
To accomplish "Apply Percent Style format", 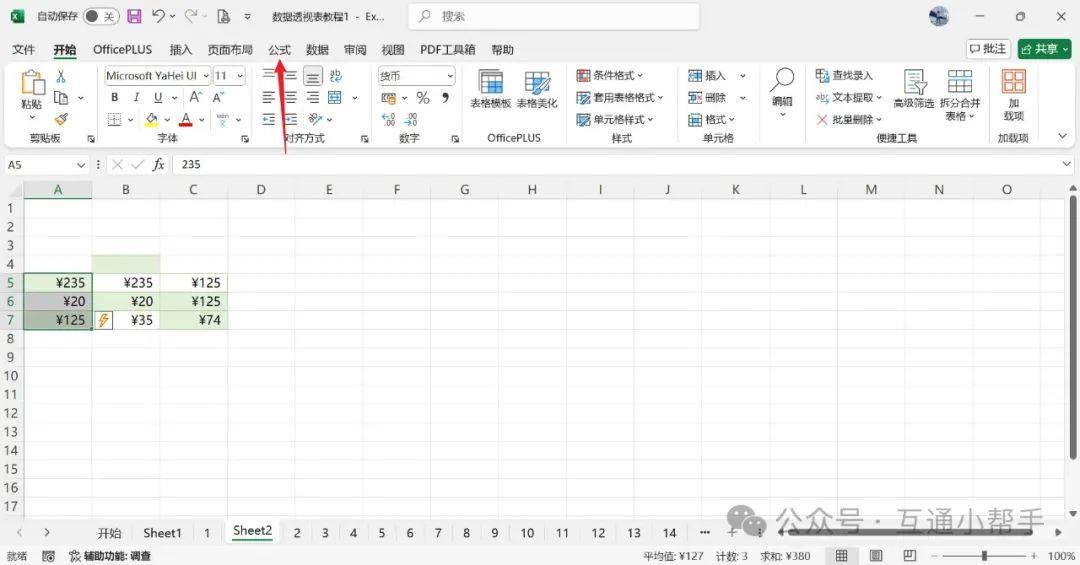I will [x=423, y=98].
